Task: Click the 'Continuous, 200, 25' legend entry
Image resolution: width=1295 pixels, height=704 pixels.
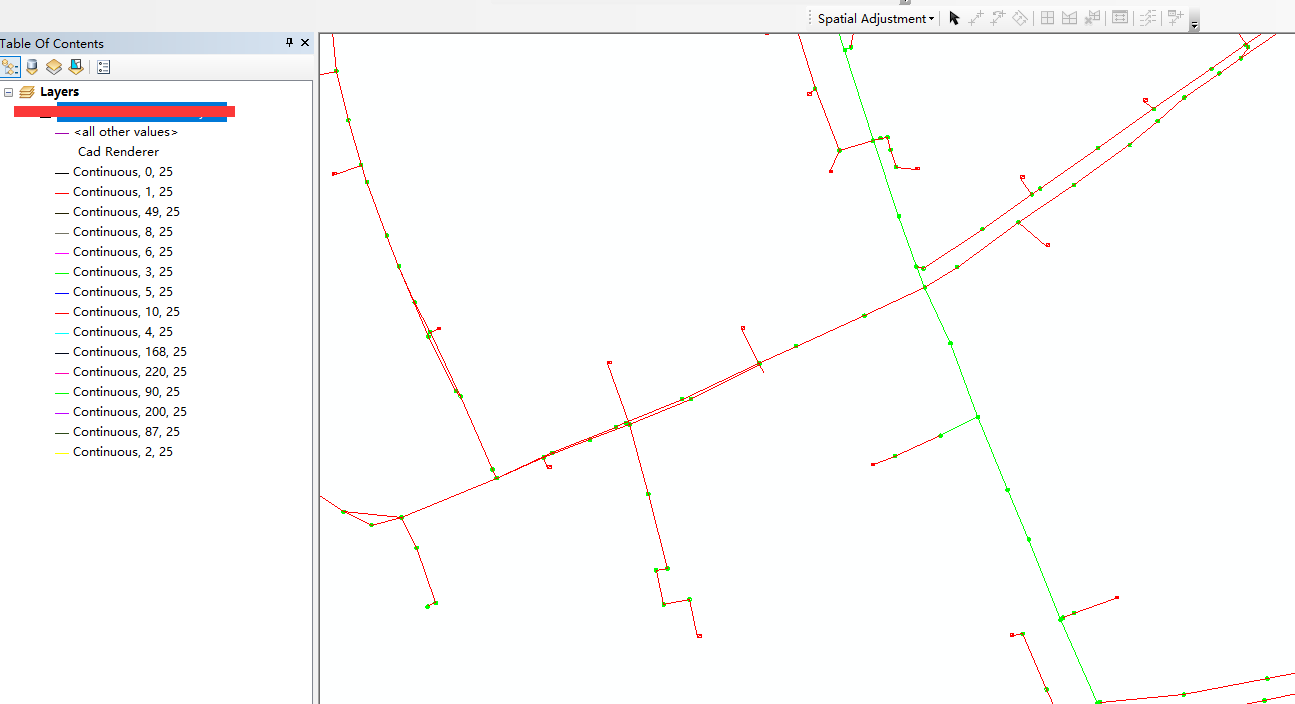Action: tap(130, 412)
